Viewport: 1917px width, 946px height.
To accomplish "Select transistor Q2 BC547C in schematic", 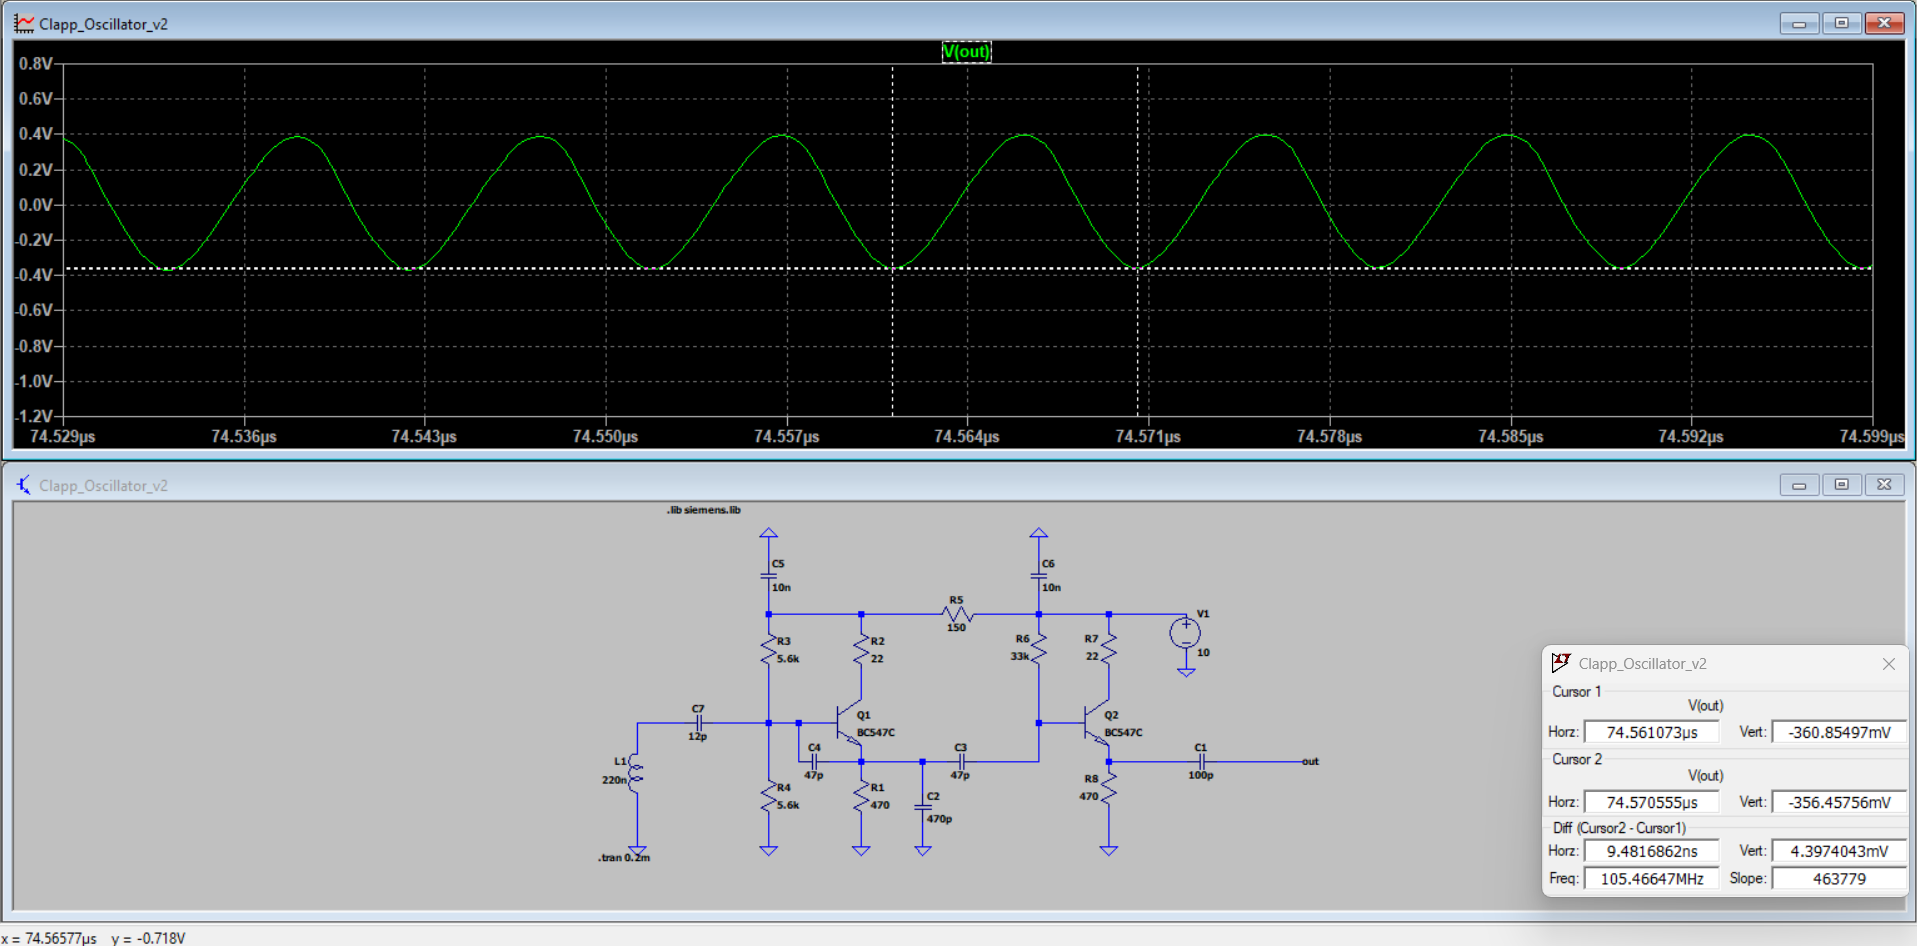I will point(1096,723).
